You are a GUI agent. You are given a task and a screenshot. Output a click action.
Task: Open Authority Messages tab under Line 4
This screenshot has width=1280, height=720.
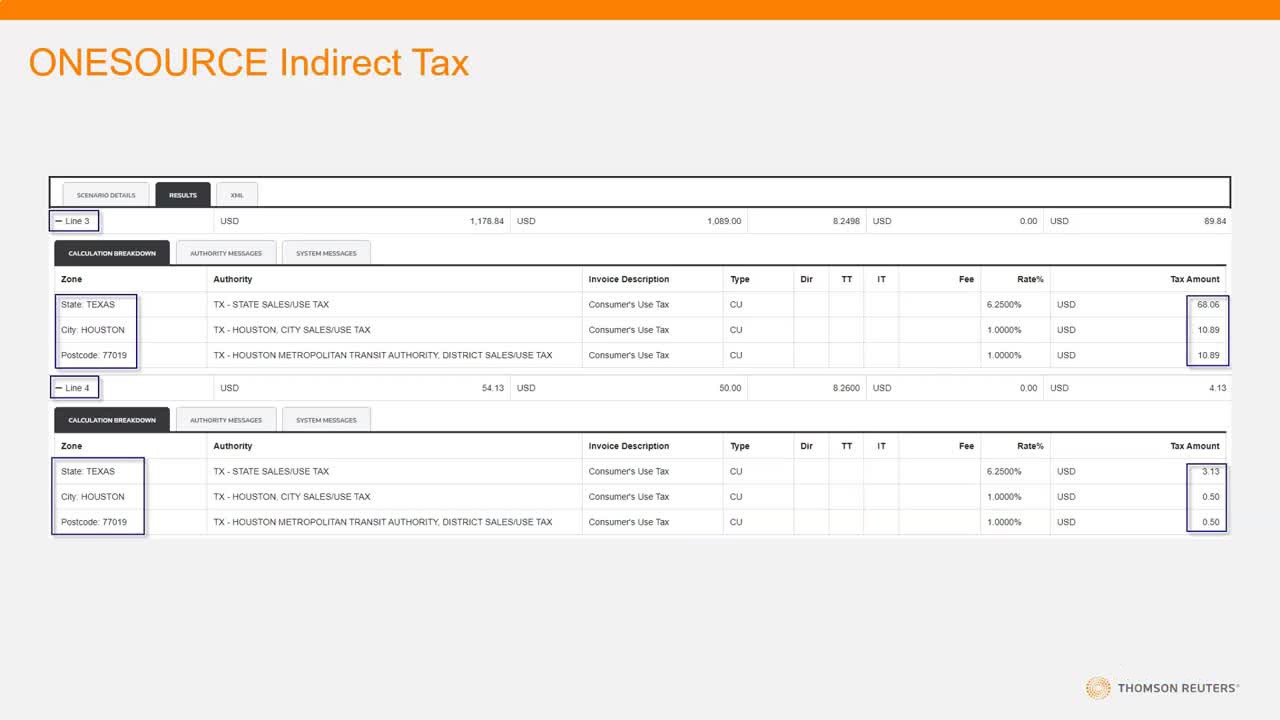point(226,421)
